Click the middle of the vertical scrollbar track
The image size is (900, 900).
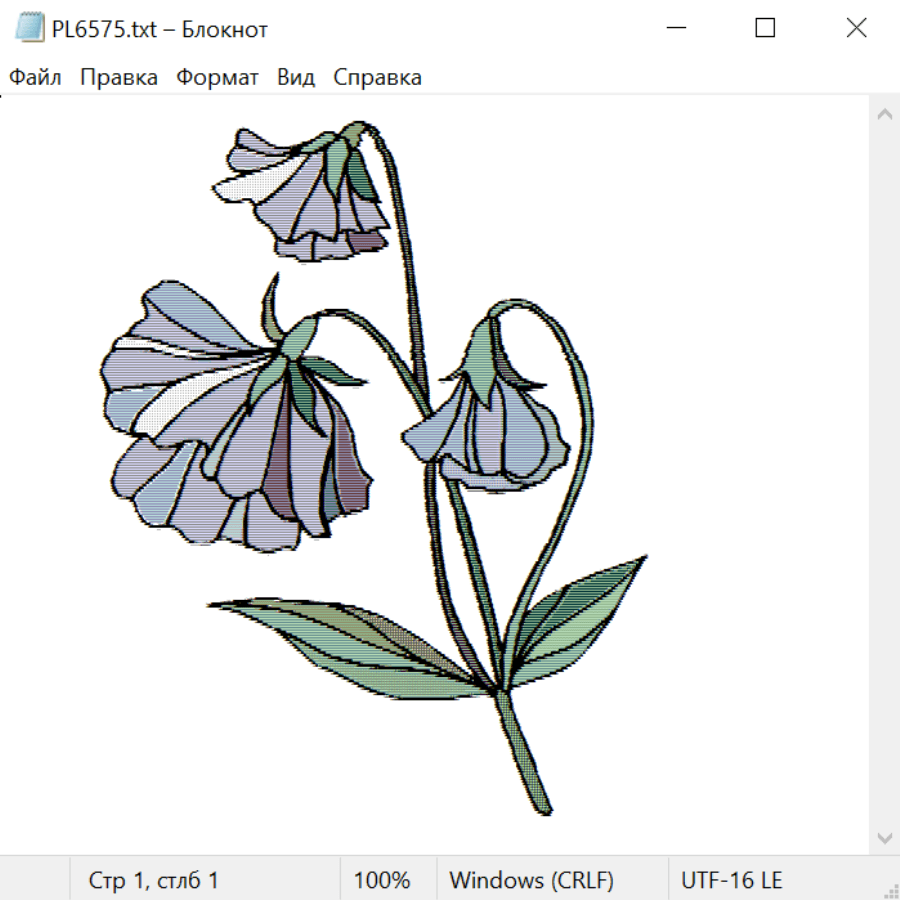click(x=884, y=476)
